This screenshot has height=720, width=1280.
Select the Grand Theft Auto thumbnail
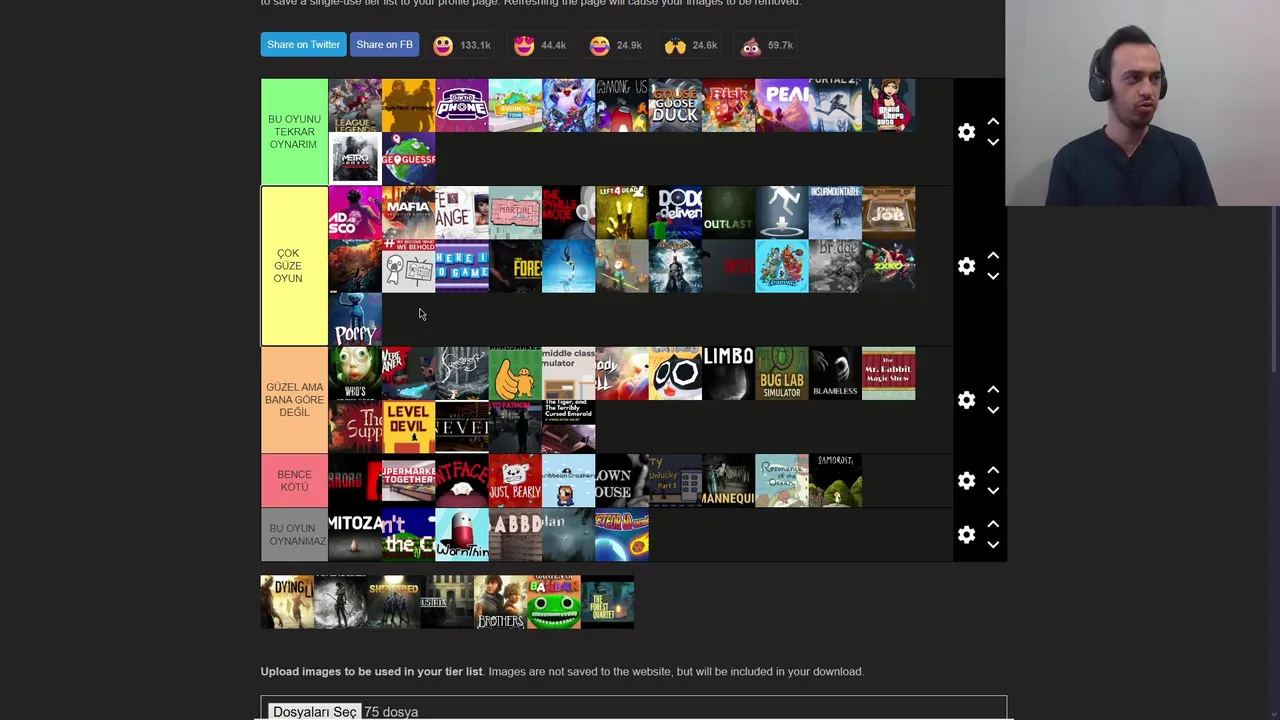[888, 105]
